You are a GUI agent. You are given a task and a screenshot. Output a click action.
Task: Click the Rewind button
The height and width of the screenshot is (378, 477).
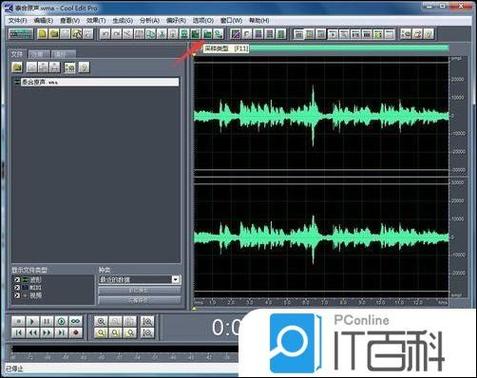33,333
